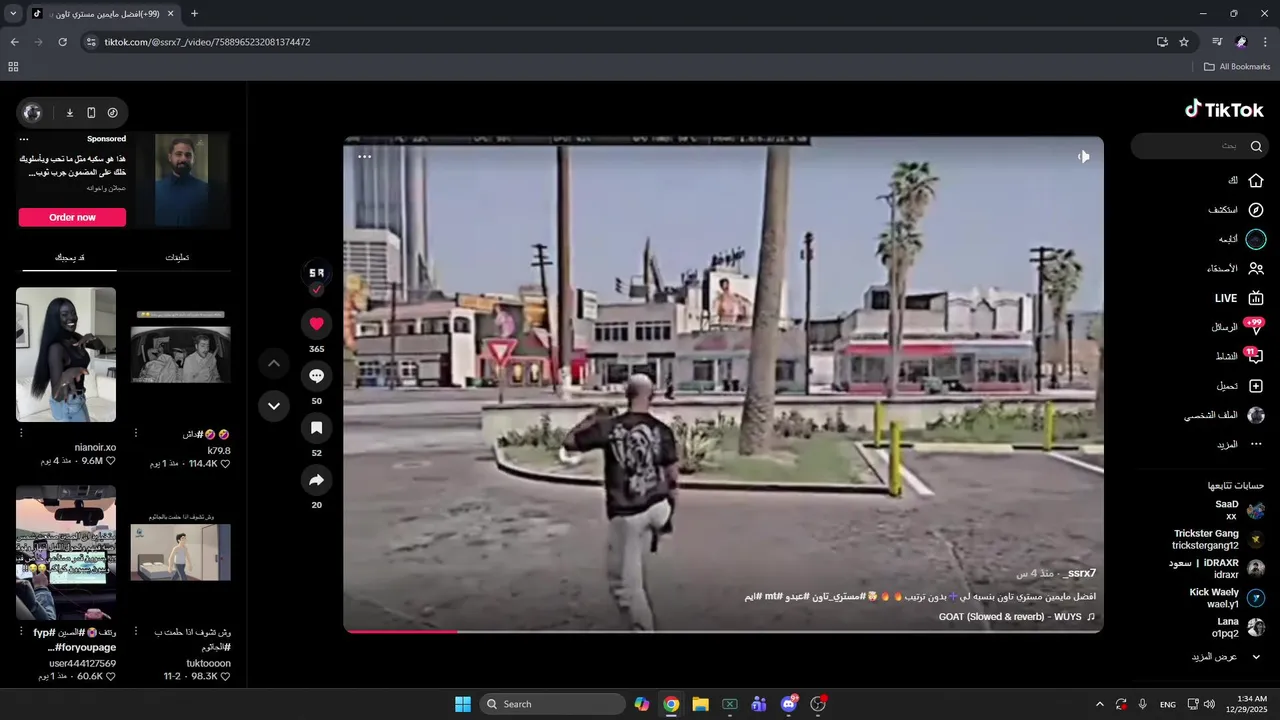Image resolution: width=1280 pixels, height=720 pixels.
Task: Open Chrome tab search dropdown
Action: click(x=13, y=14)
